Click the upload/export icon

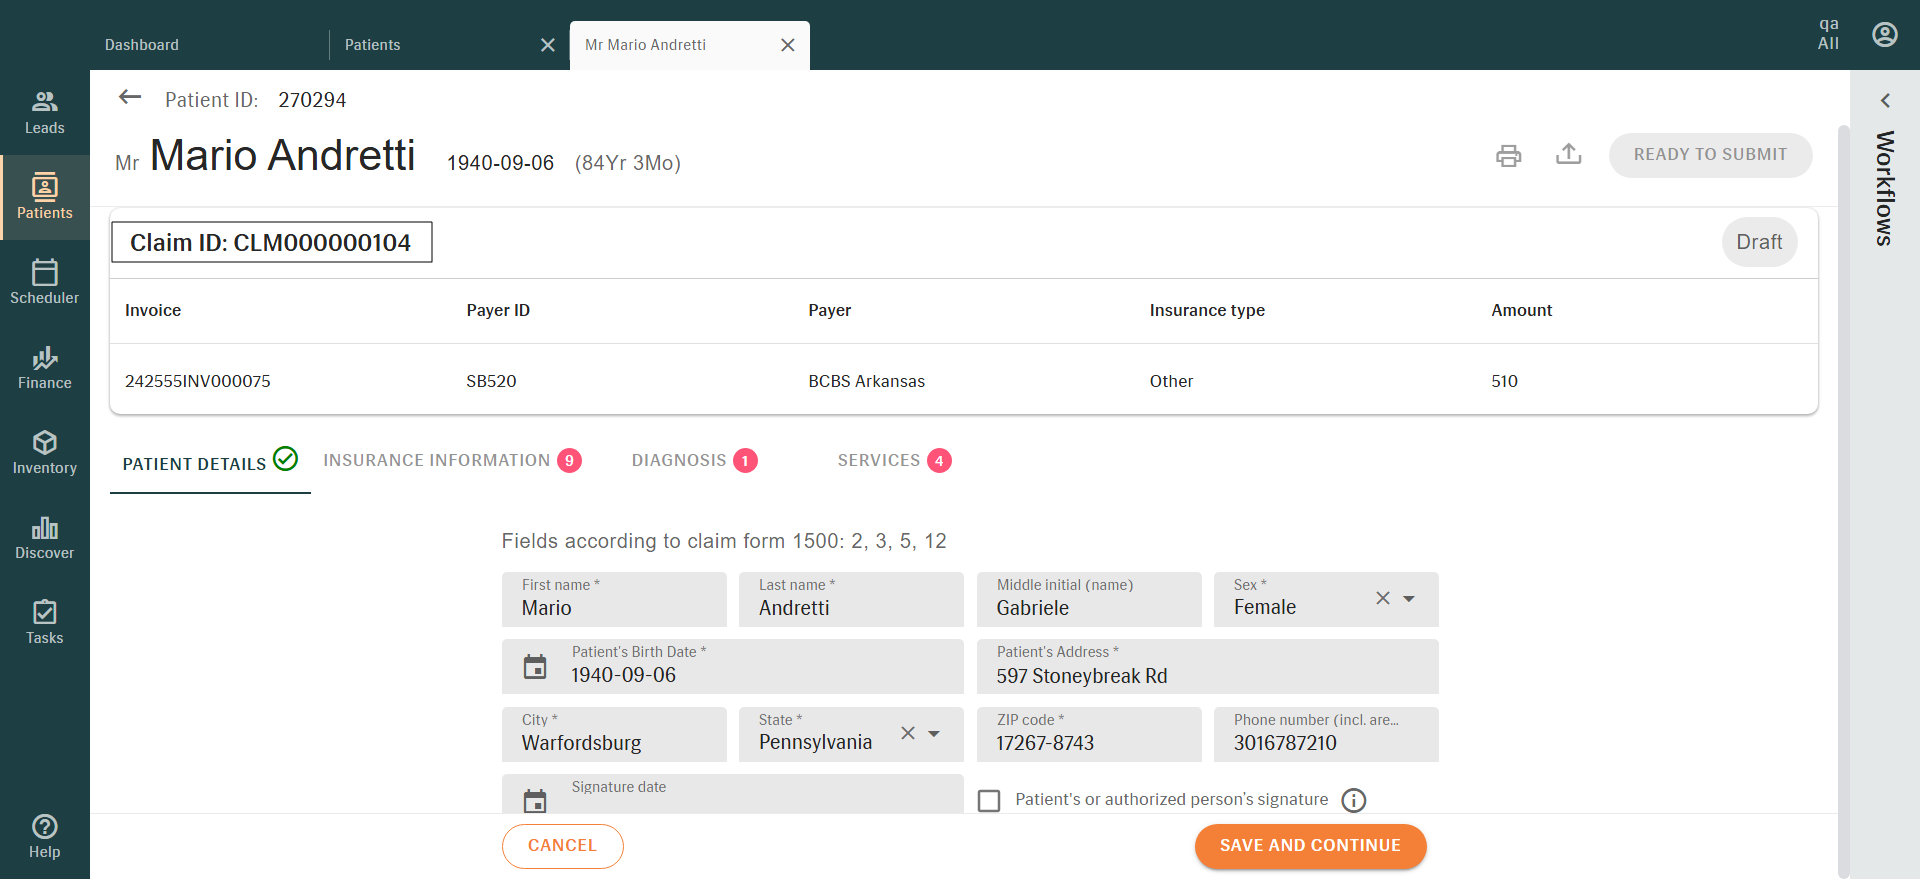coord(1568,154)
